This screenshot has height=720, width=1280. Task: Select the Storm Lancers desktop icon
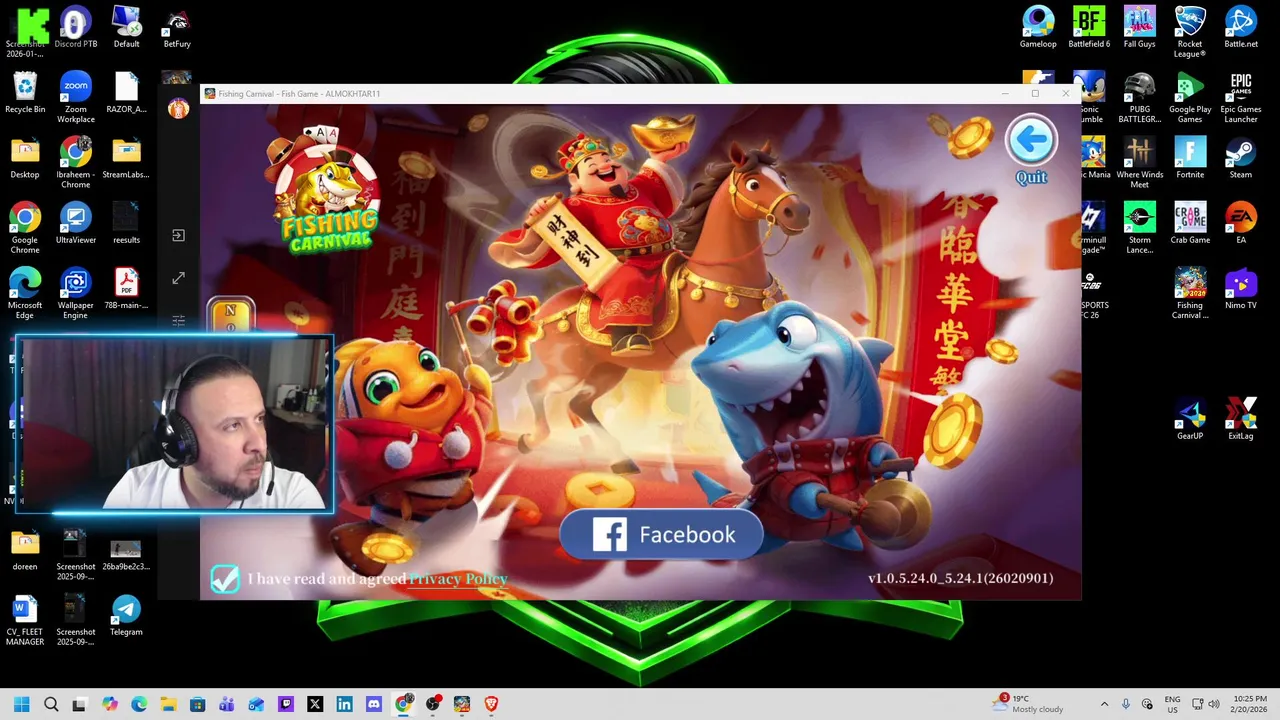pos(1140,227)
